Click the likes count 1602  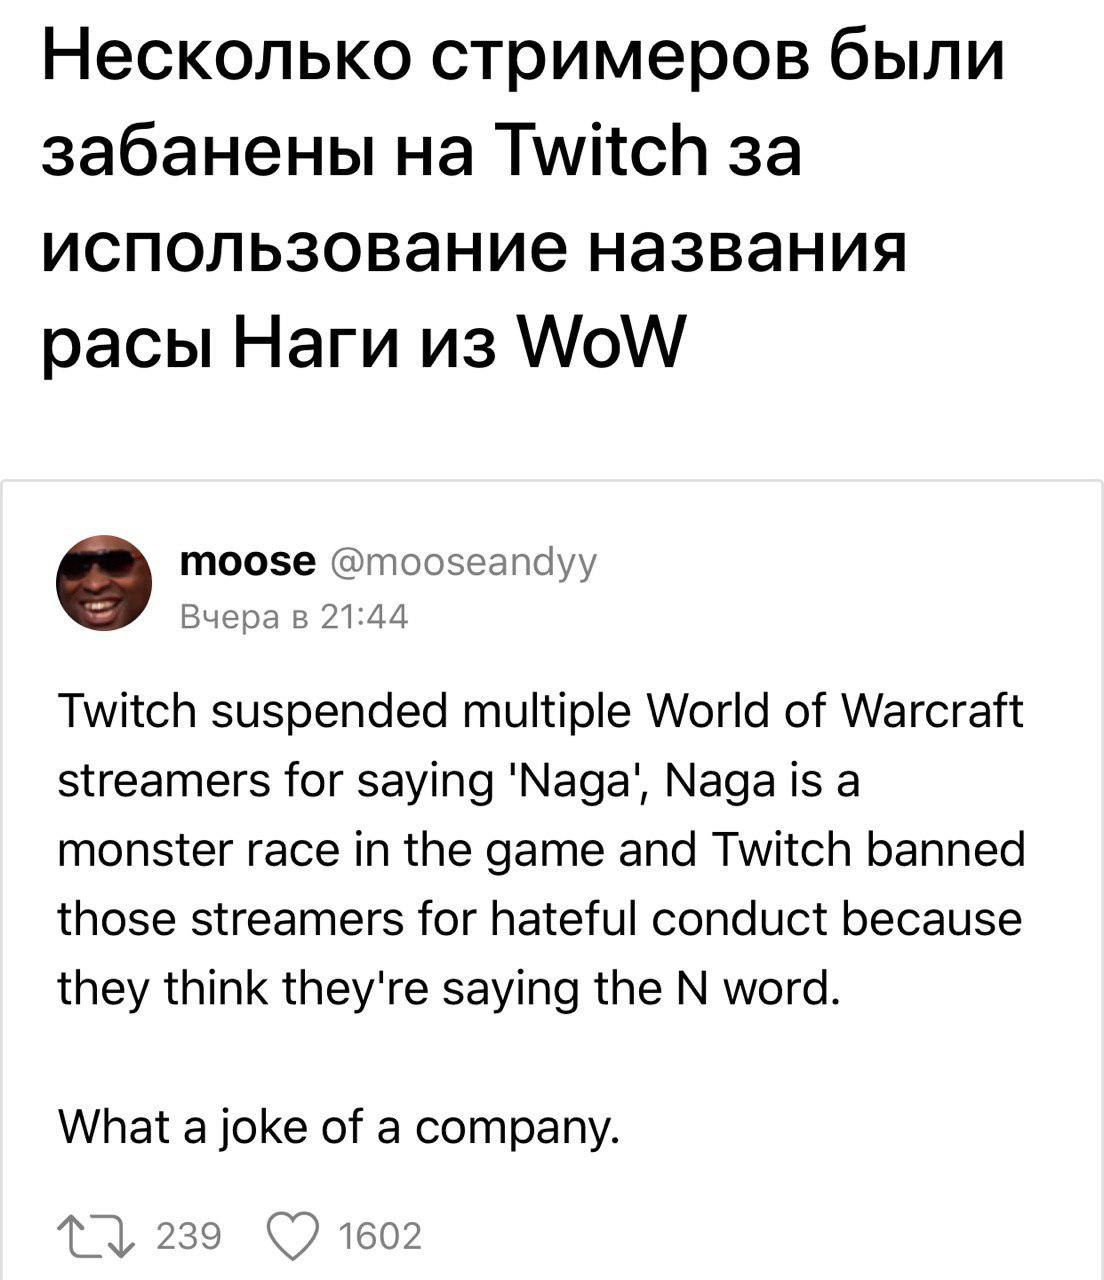380,1237
